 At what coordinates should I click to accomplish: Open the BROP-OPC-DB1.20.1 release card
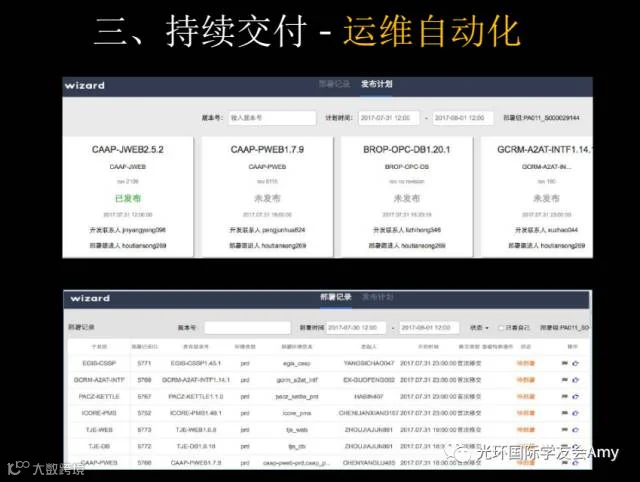pyautogui.click(x=407, y=197)
